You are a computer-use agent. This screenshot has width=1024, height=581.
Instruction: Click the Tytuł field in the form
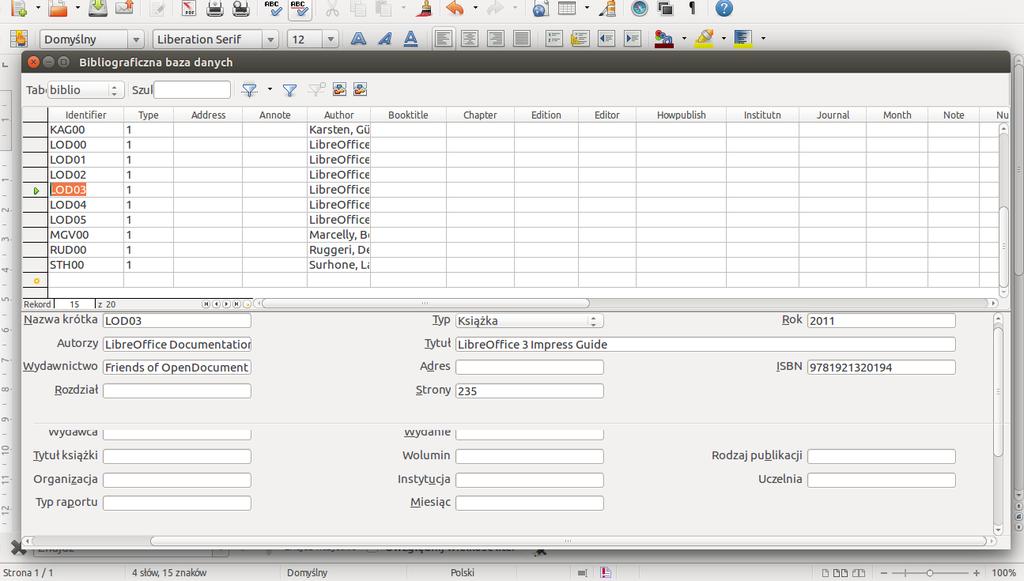coord(705,345)
